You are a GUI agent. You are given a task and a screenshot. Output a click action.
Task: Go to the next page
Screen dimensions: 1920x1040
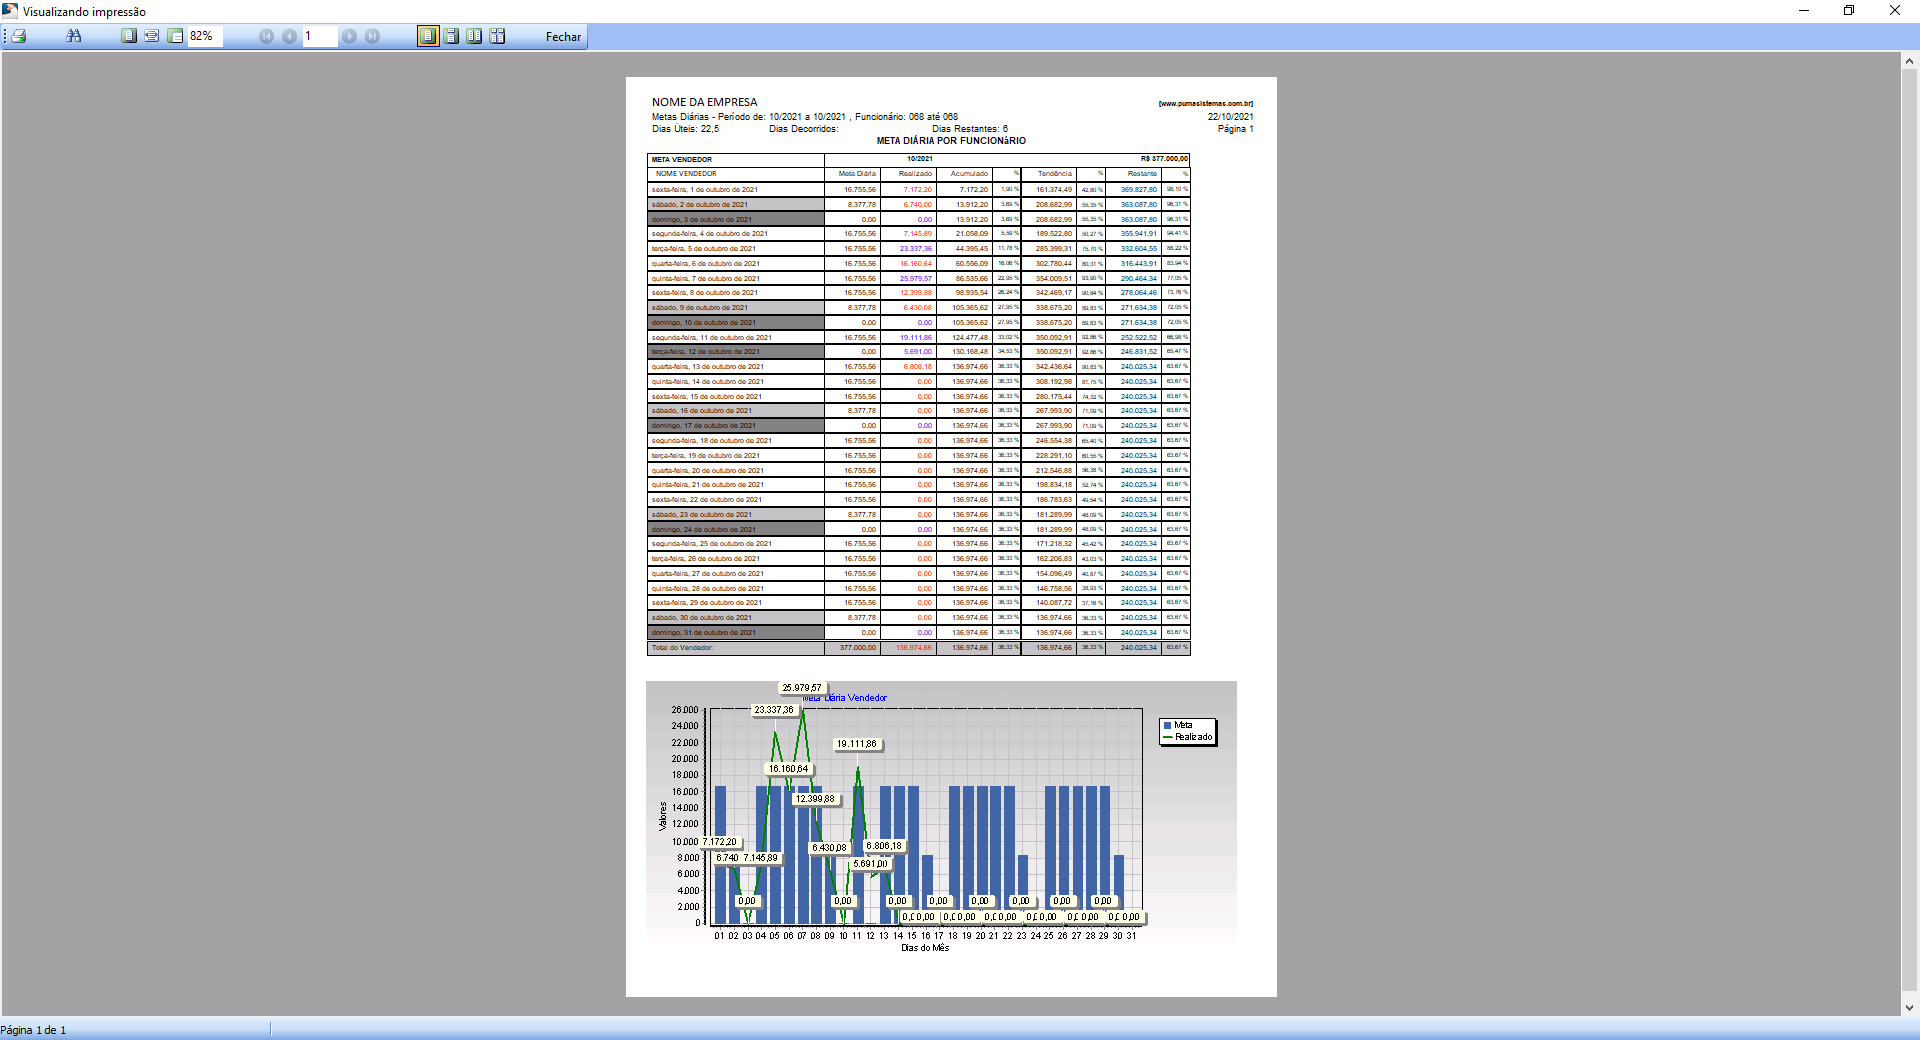349,36
